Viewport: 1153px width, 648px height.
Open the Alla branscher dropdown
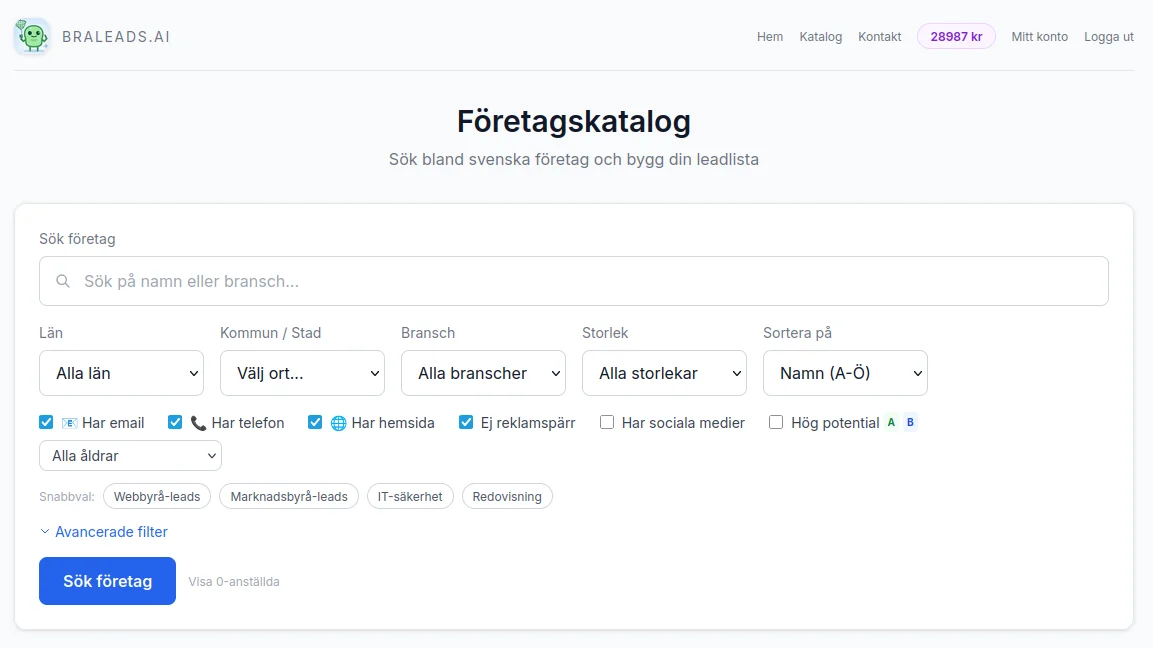click(483, 372)
